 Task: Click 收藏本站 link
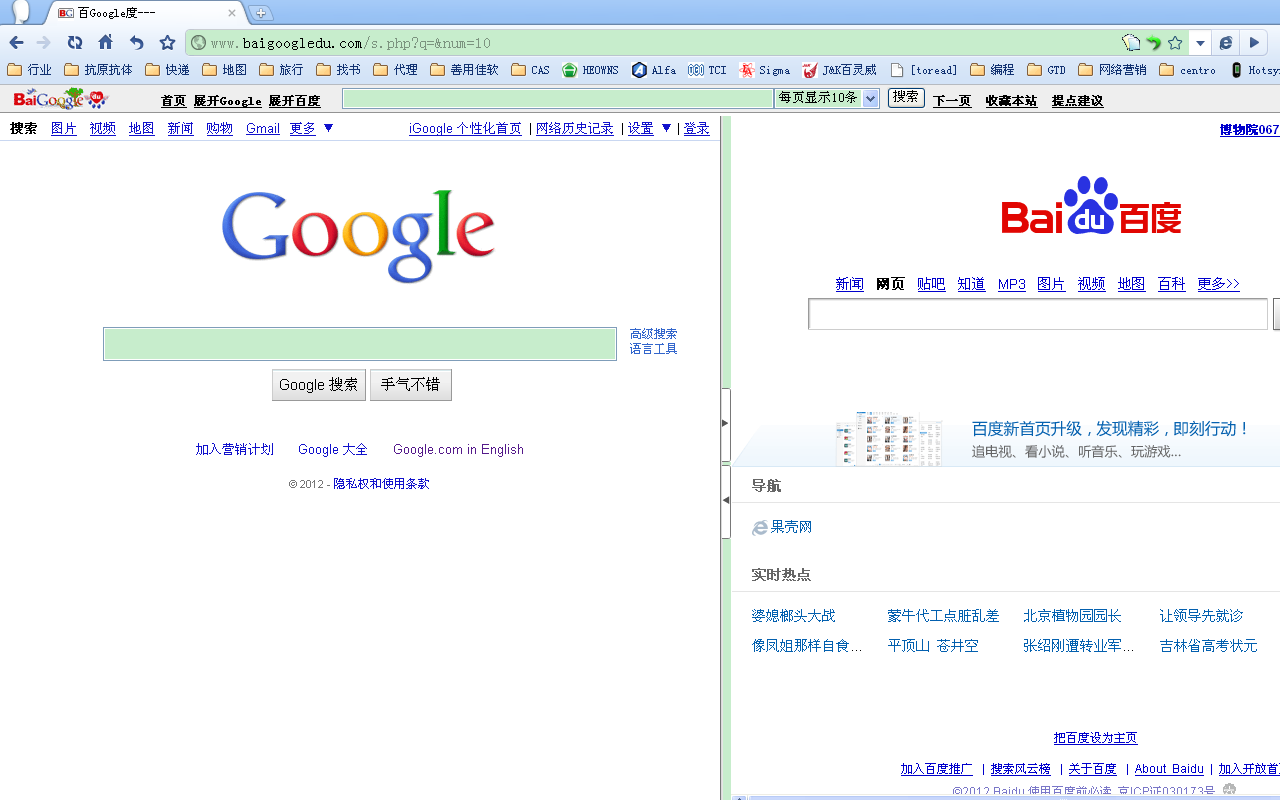click(x=1011, y=101)
